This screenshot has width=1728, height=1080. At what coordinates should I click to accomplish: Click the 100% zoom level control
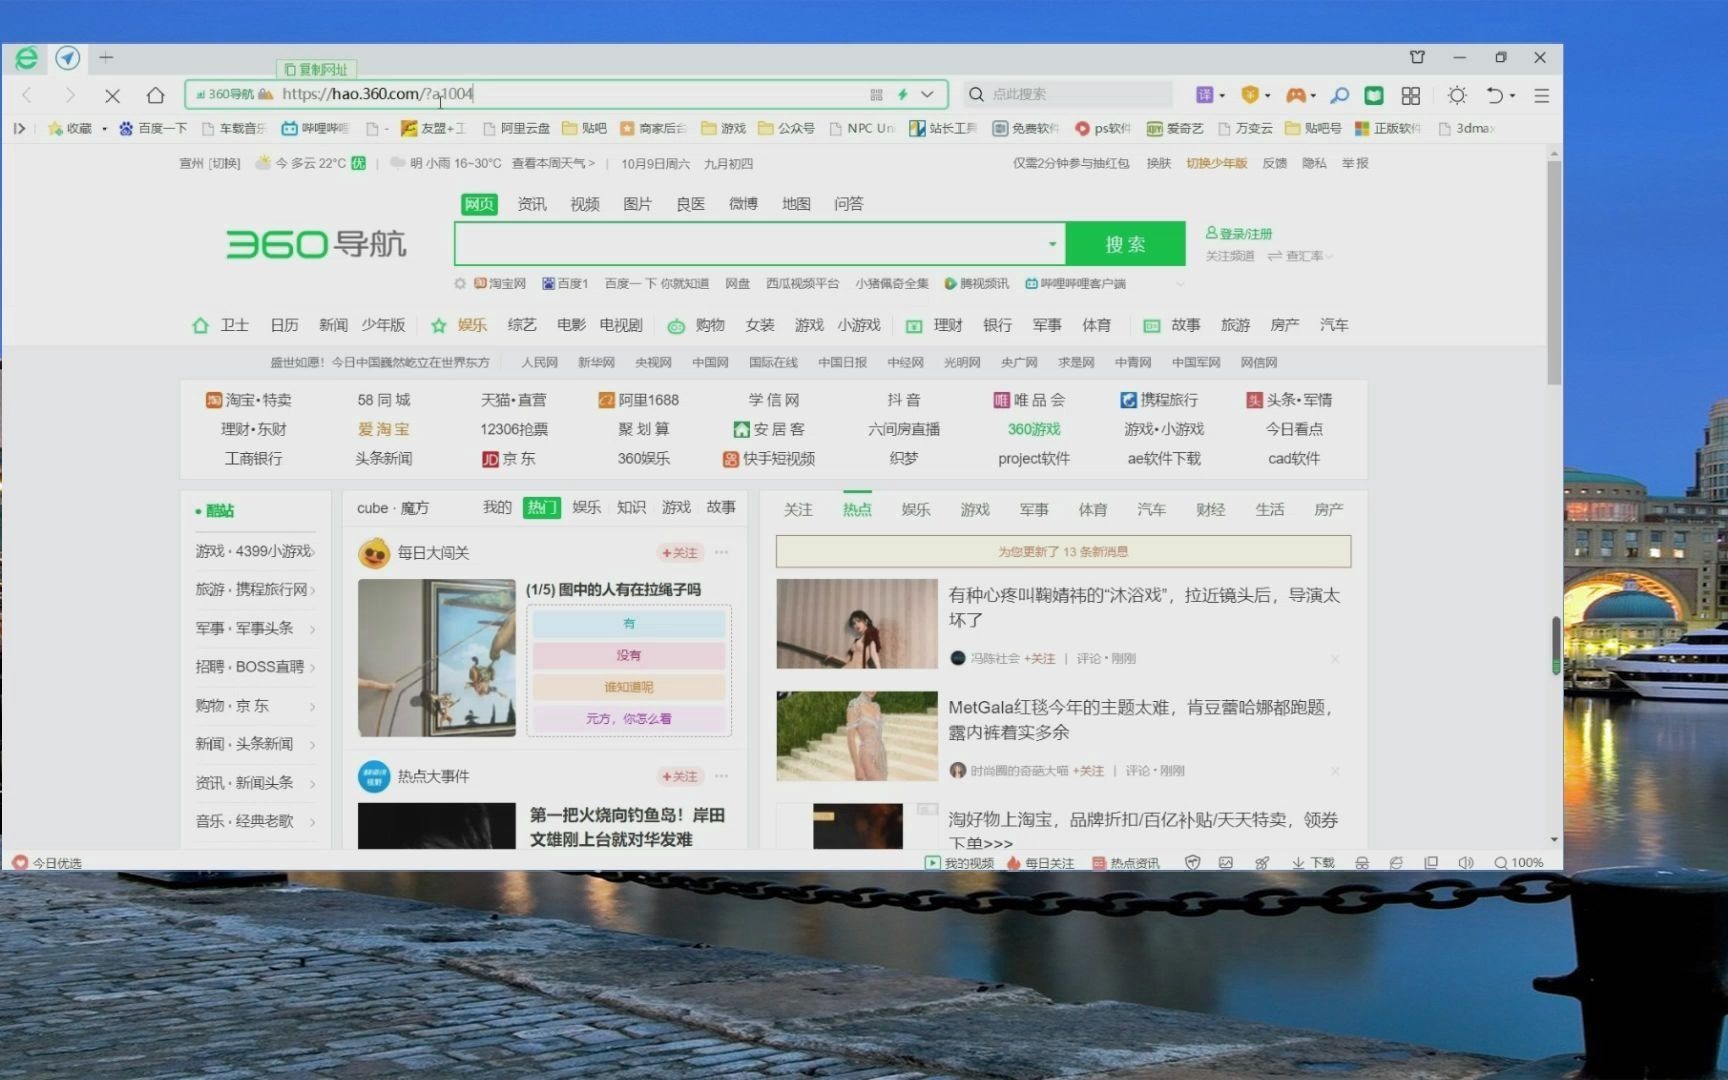(x=1519, y=863)
